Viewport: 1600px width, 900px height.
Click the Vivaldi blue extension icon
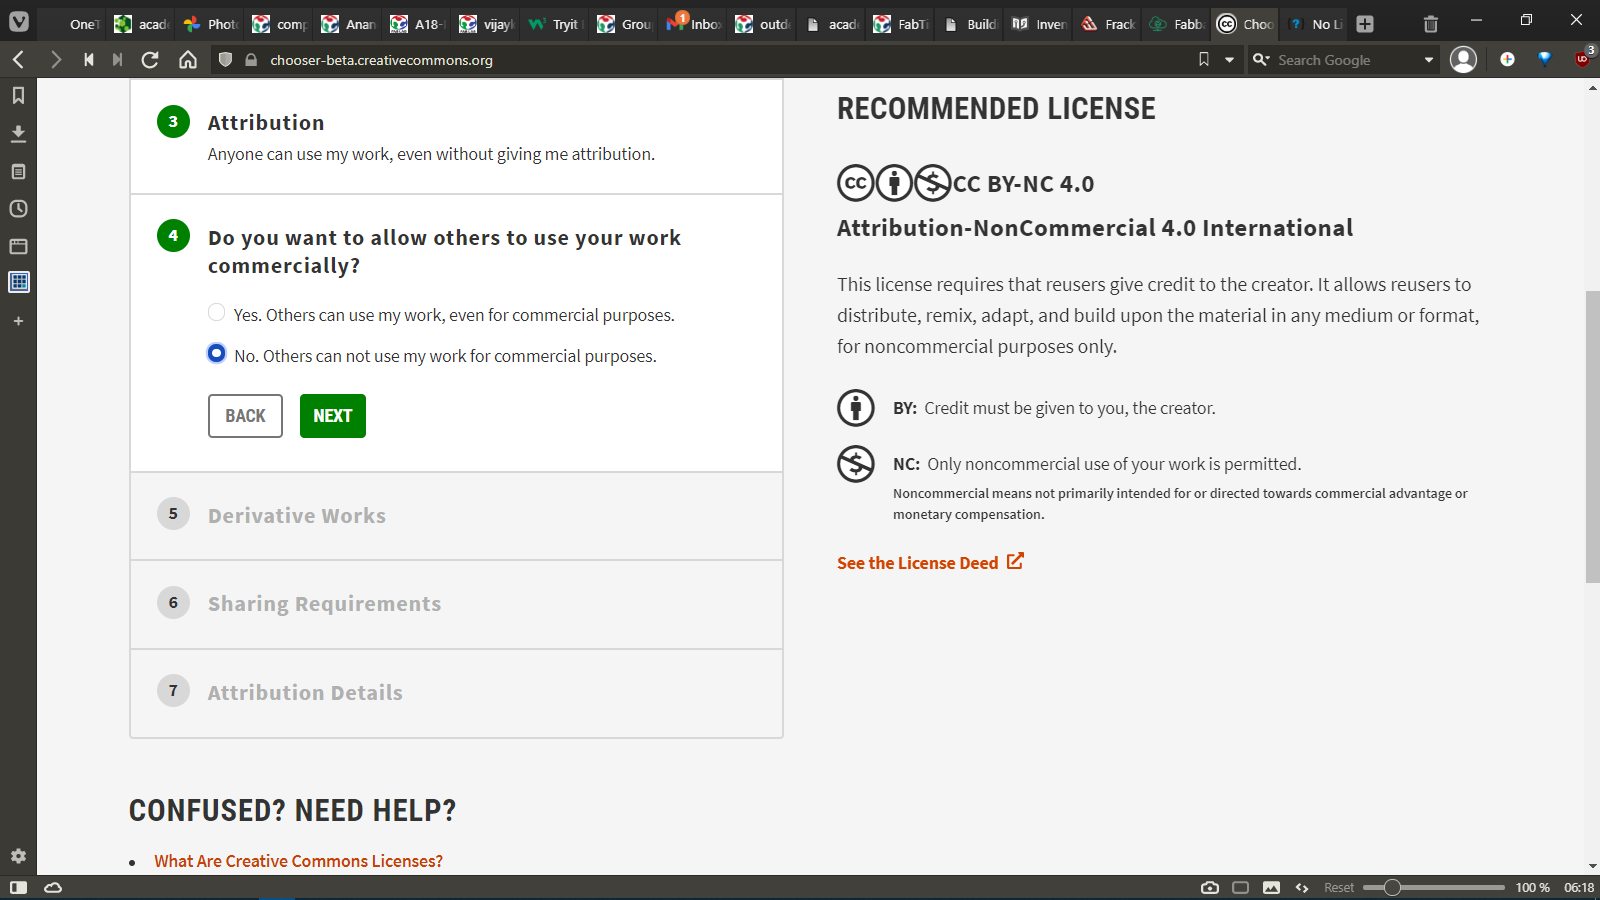click(1545, 59)
